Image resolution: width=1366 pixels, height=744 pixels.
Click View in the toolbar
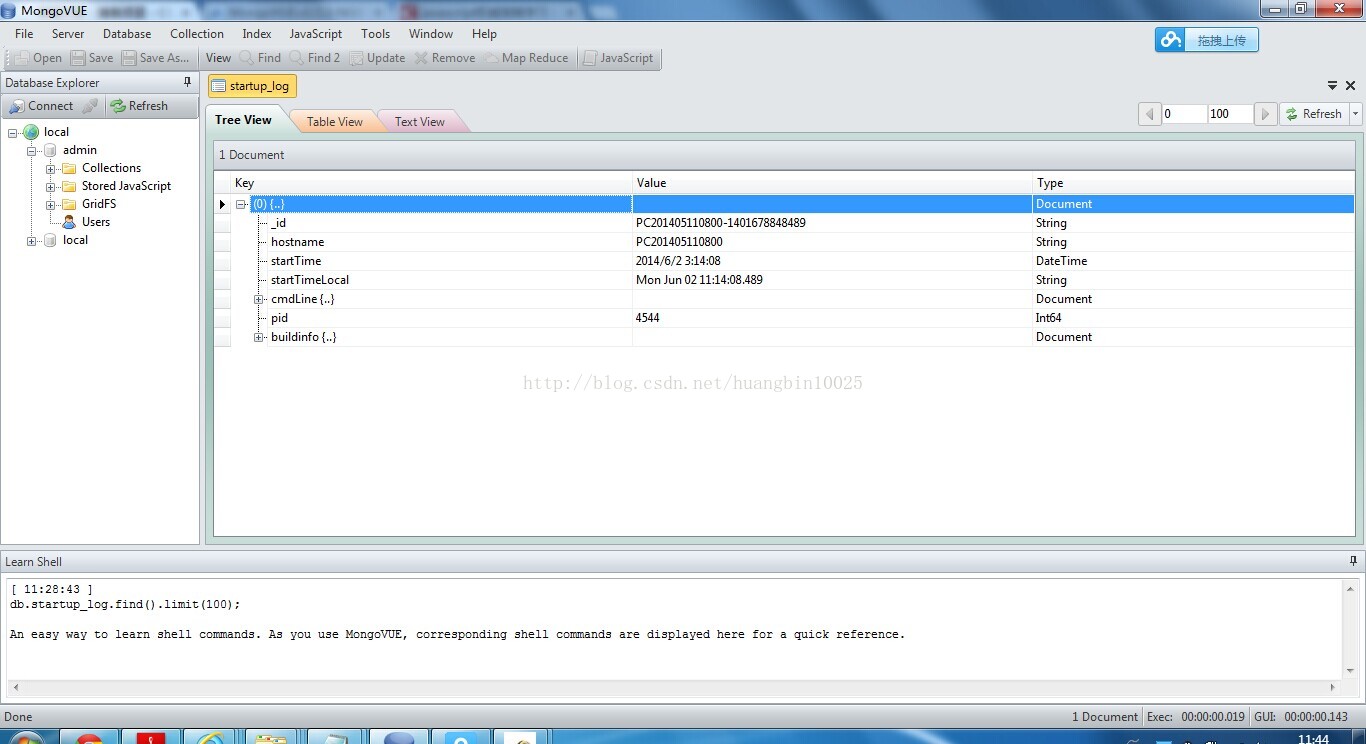pyautogui.click(x=218, y=58)
